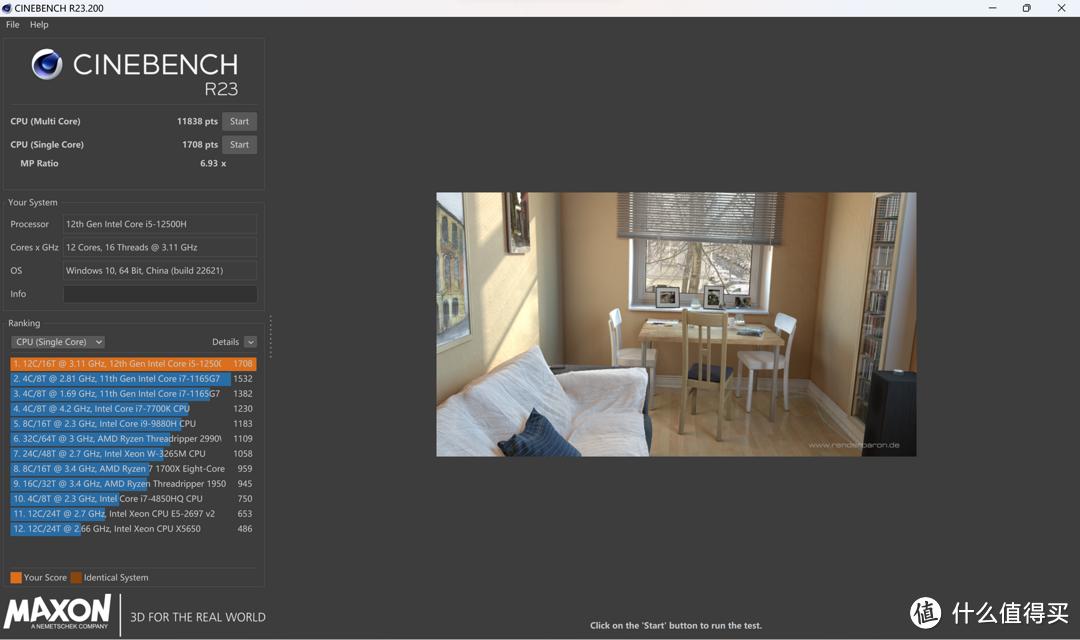Viewport: 1080px width, 640px height.
Task: Select ranking row 8 Ryzen 7 1700X
Action: (133, 468)
